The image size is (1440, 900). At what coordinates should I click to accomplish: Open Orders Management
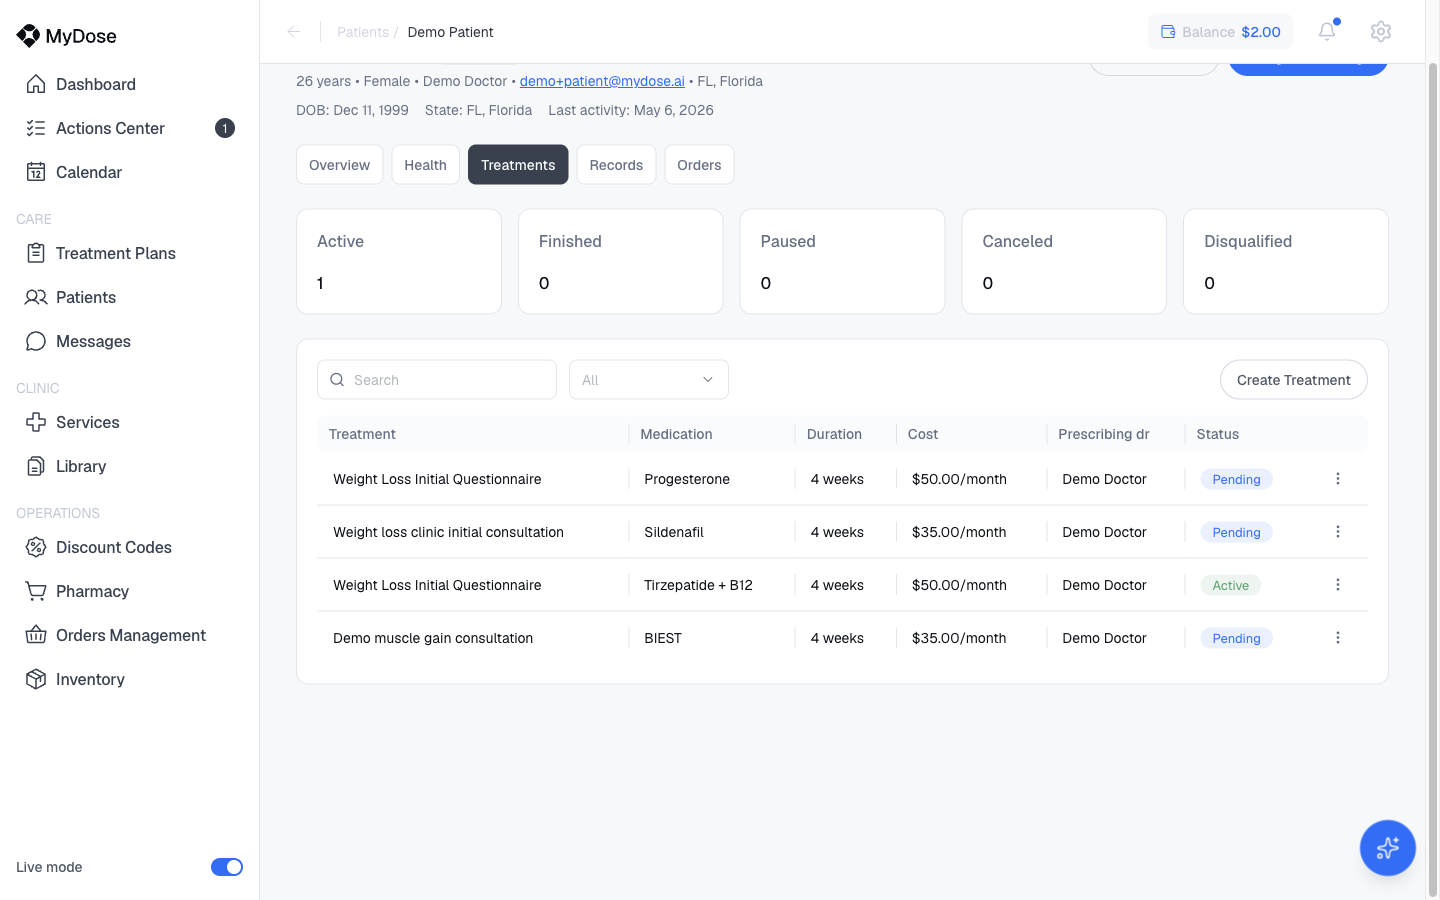(130, 635)
